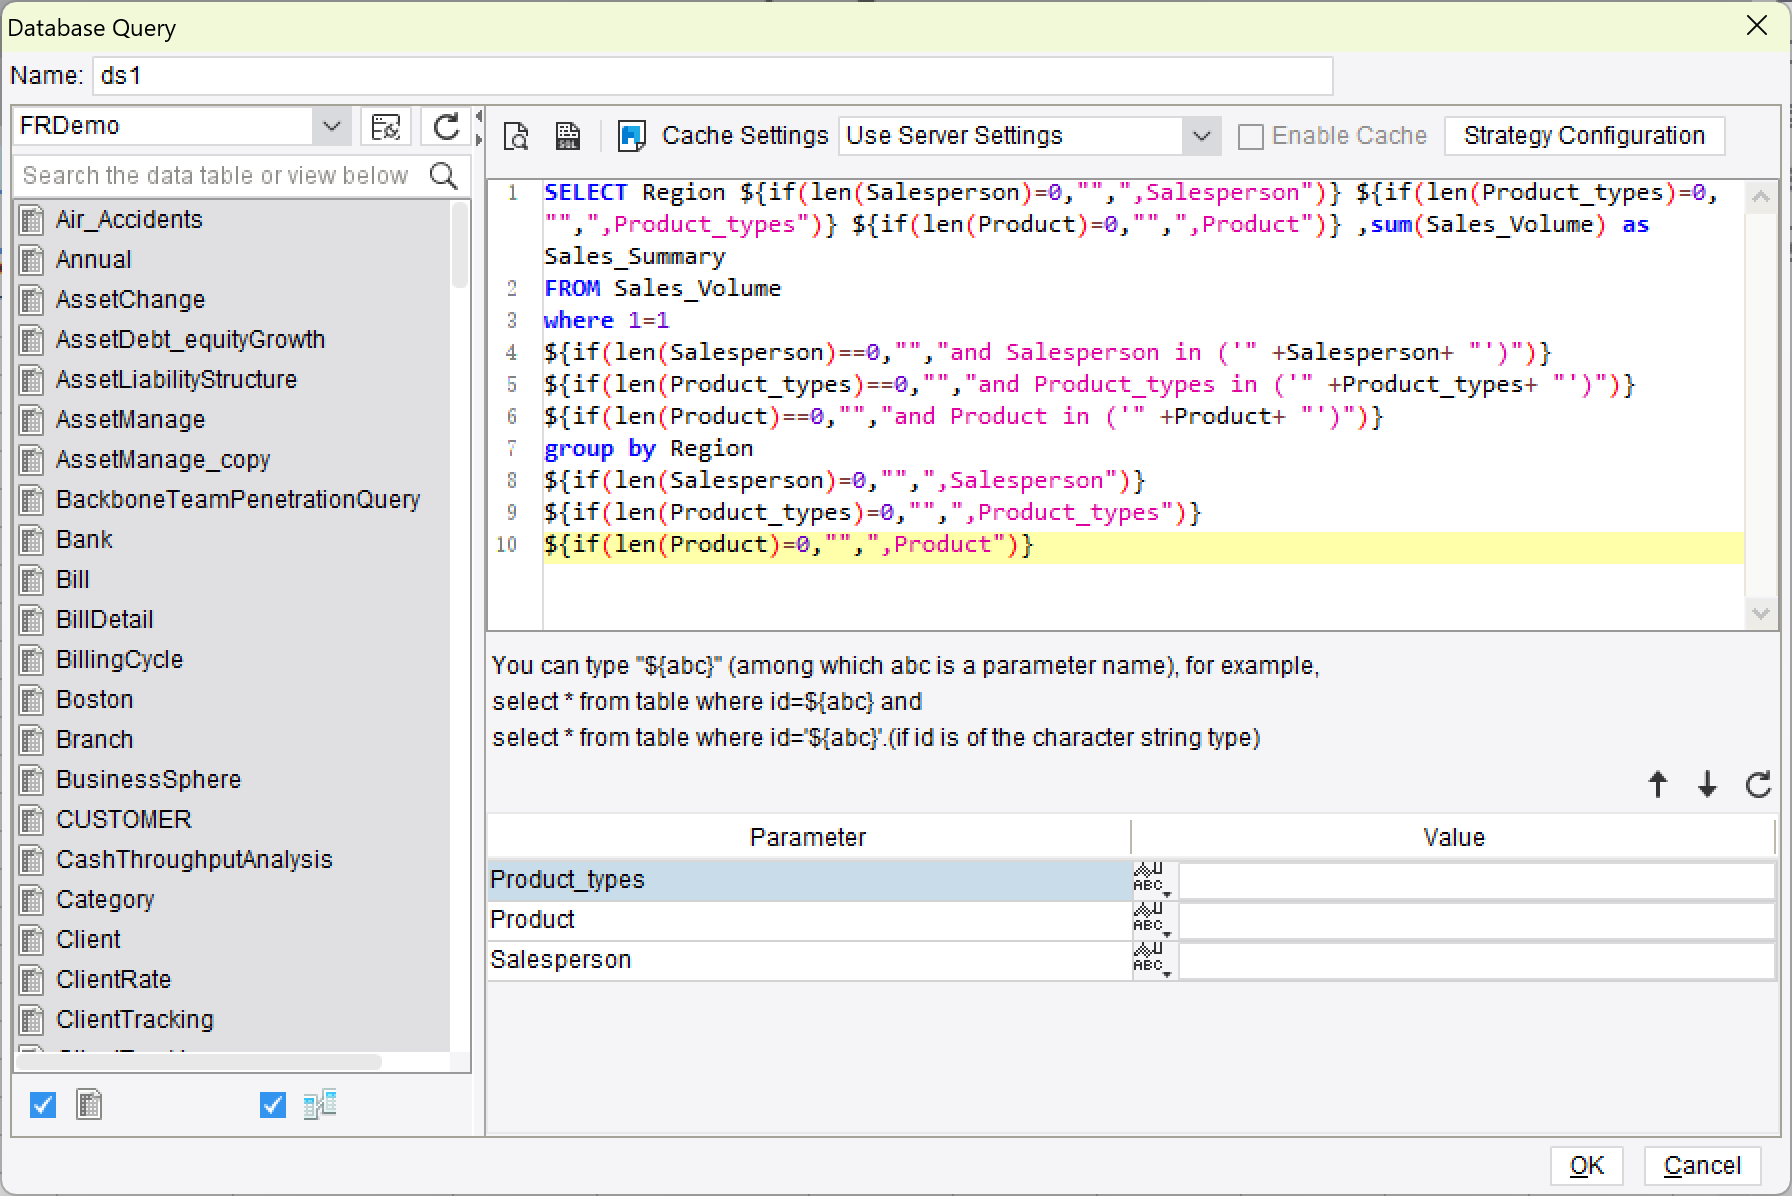Expand the Use Server Settings dropdown
Screen dimensions: 1792x1196
click(1201, 136)
